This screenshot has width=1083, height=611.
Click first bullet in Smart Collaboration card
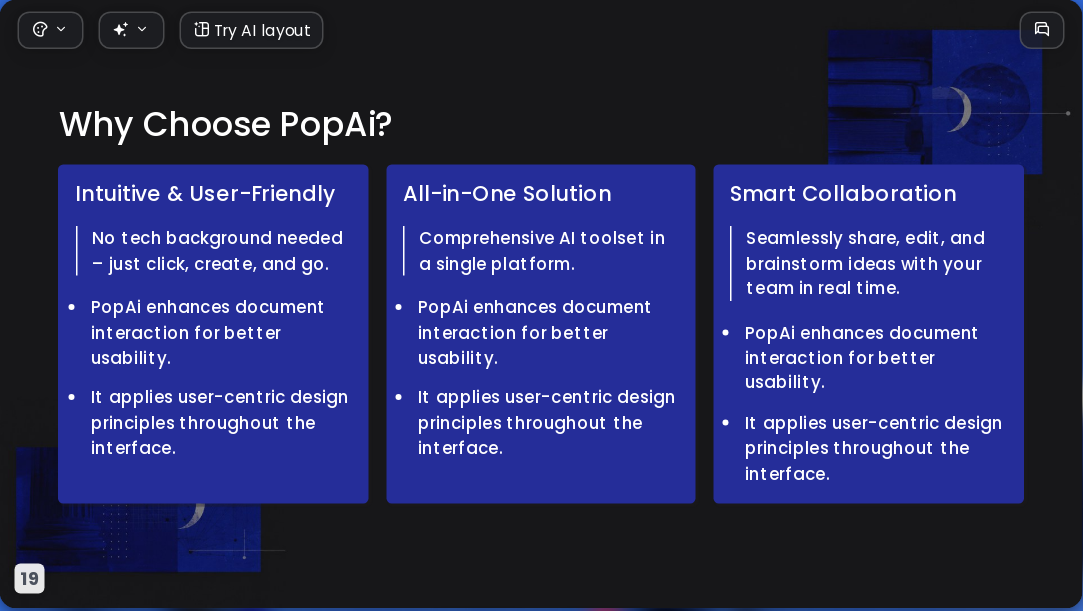point(861,358)
